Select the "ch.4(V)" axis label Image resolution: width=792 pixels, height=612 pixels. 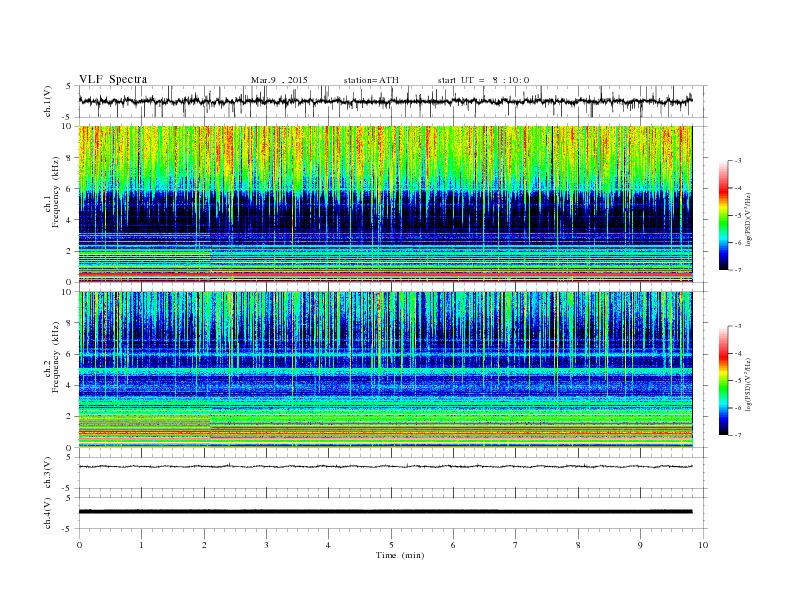(48, 513)
